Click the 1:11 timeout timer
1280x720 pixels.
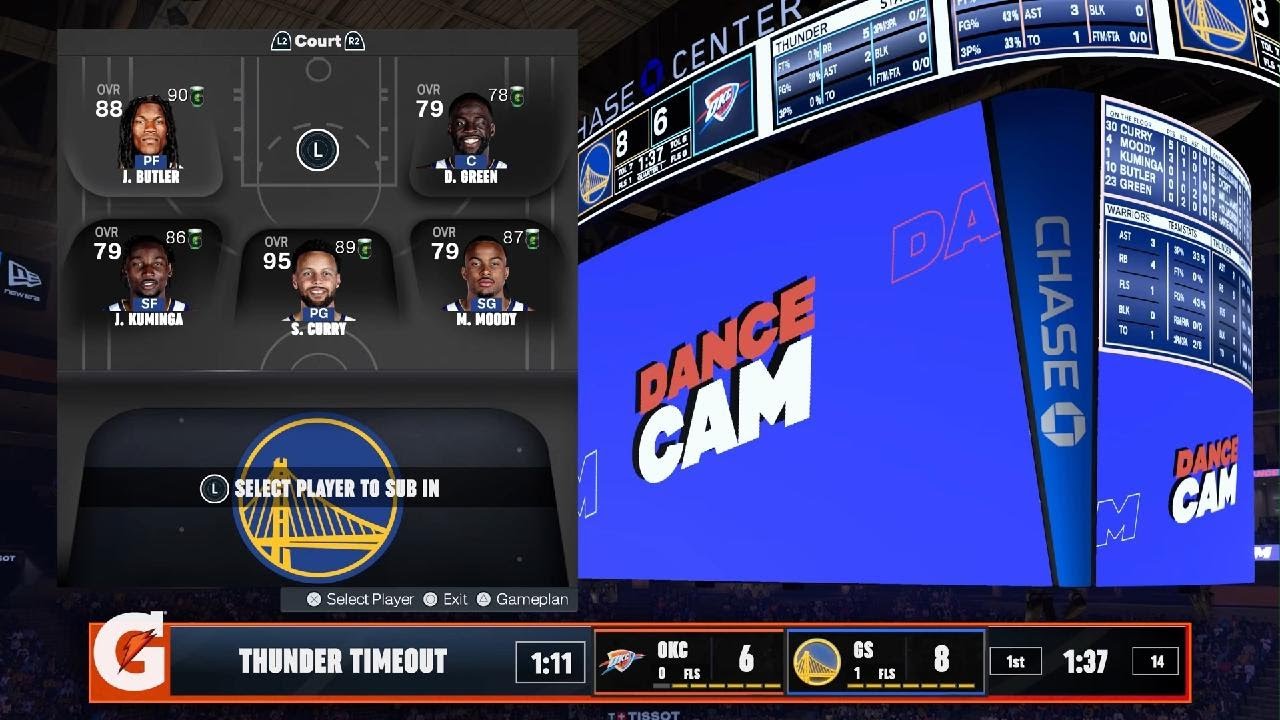coord(550,662)
